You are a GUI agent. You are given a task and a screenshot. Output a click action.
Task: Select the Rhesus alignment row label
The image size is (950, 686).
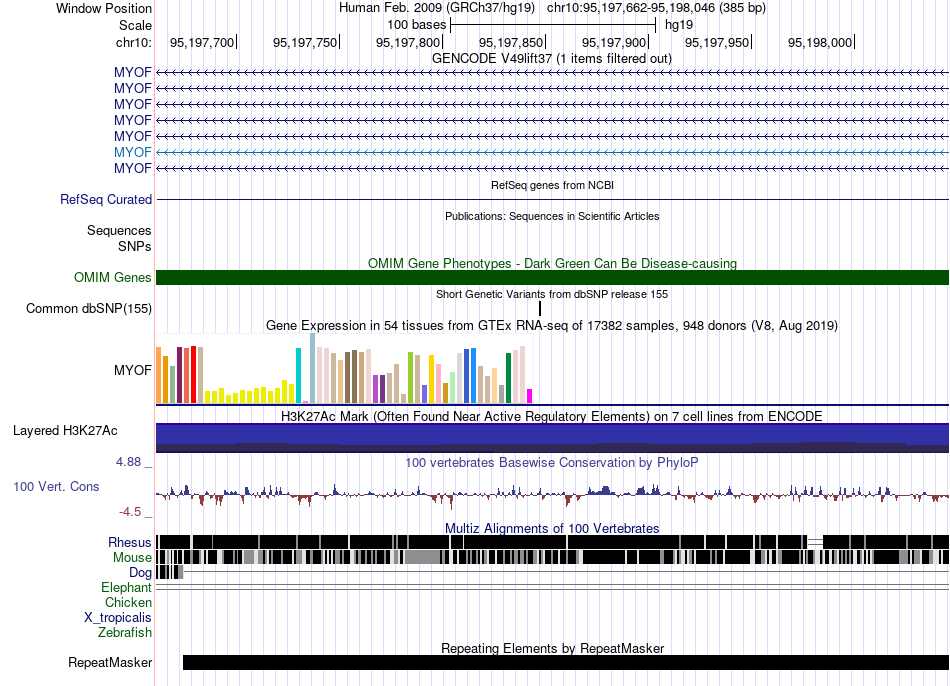130,542
